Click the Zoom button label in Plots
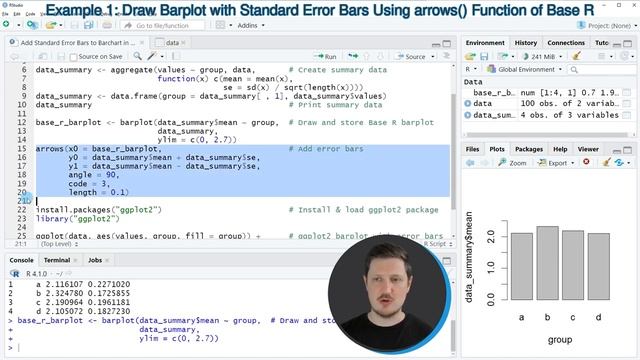 pyautogui.click(x=518, y=163)
